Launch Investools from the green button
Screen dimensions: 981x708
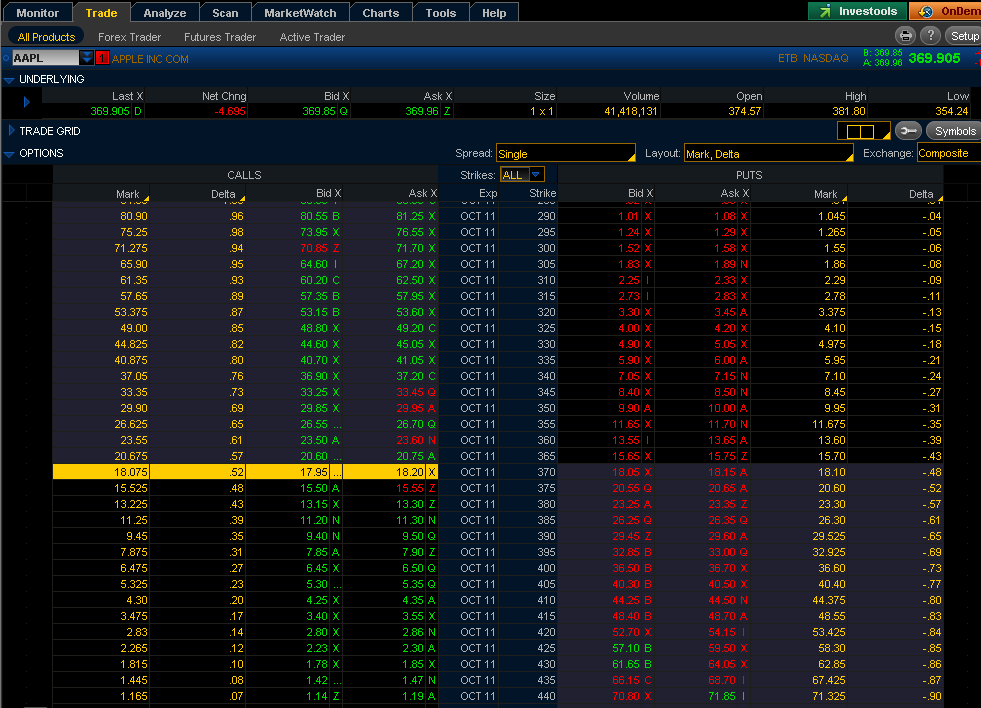point(857,12)
